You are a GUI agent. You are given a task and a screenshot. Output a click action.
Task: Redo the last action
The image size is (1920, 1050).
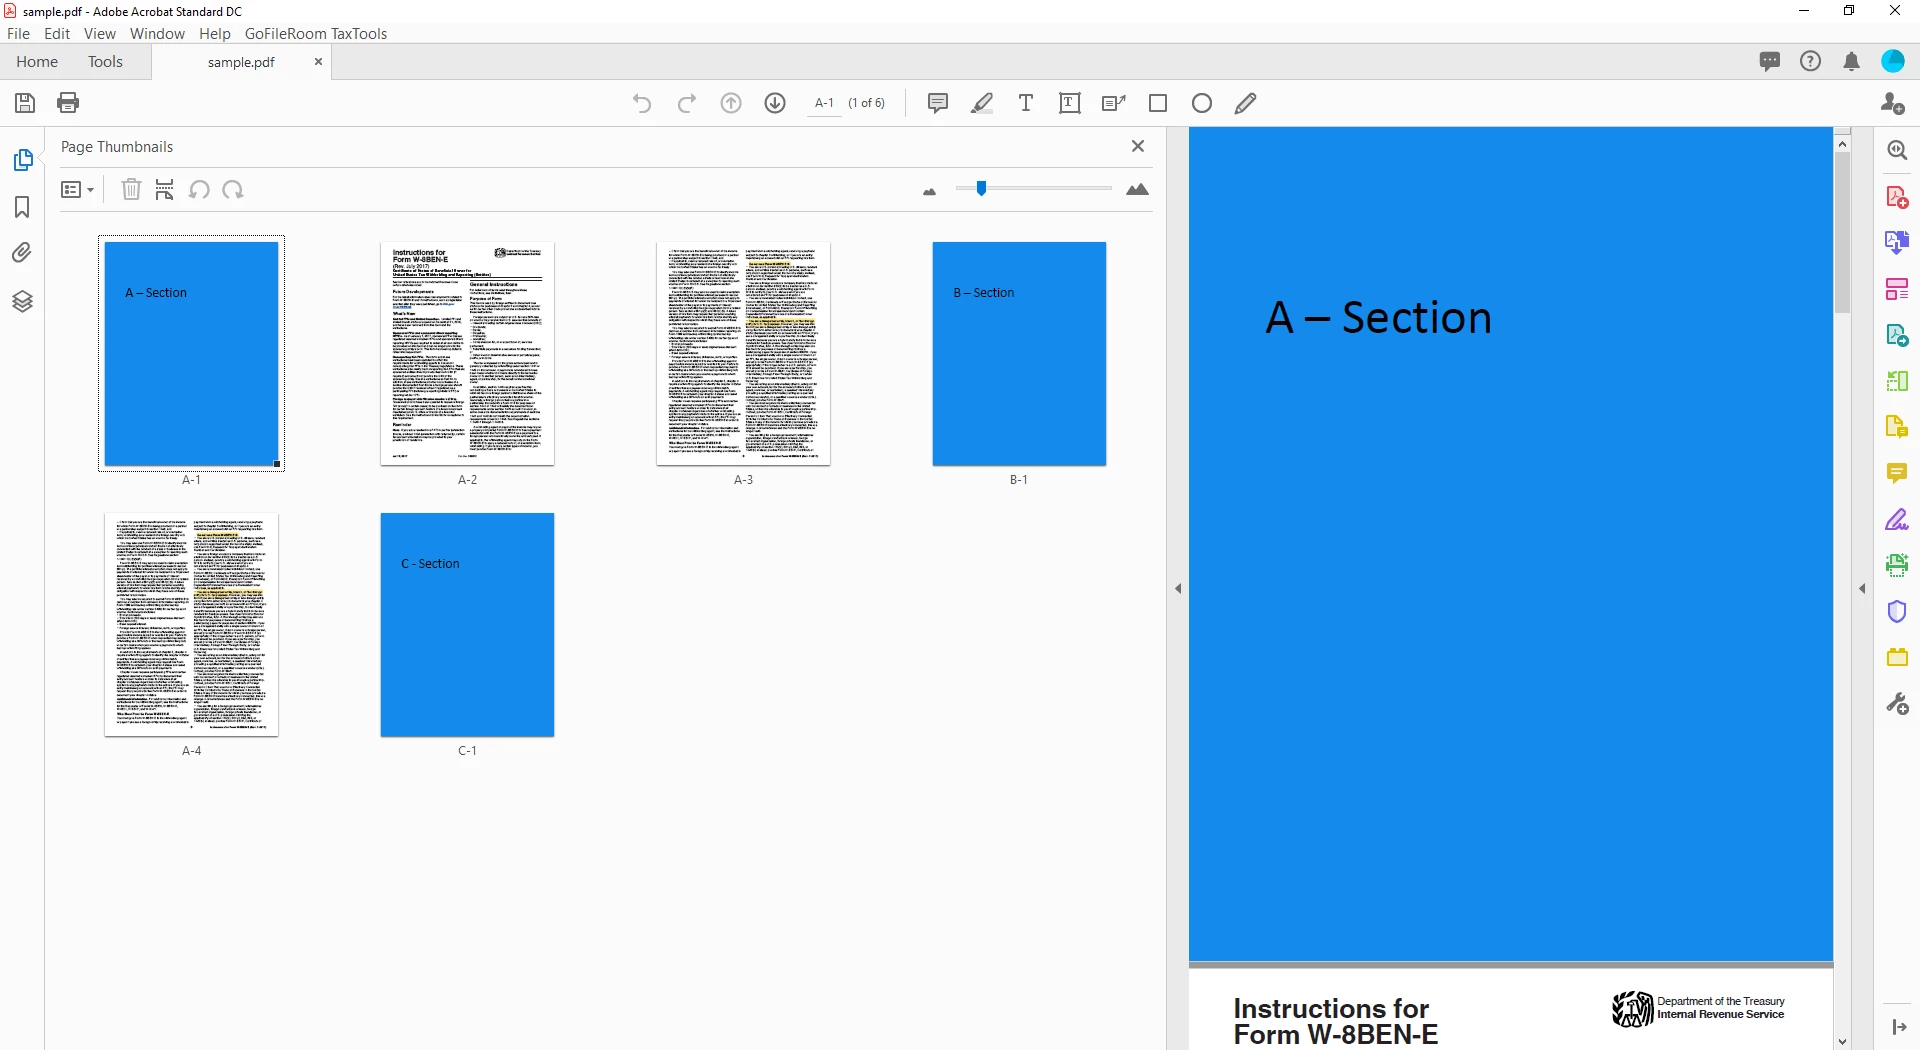[x=687, y=103]
